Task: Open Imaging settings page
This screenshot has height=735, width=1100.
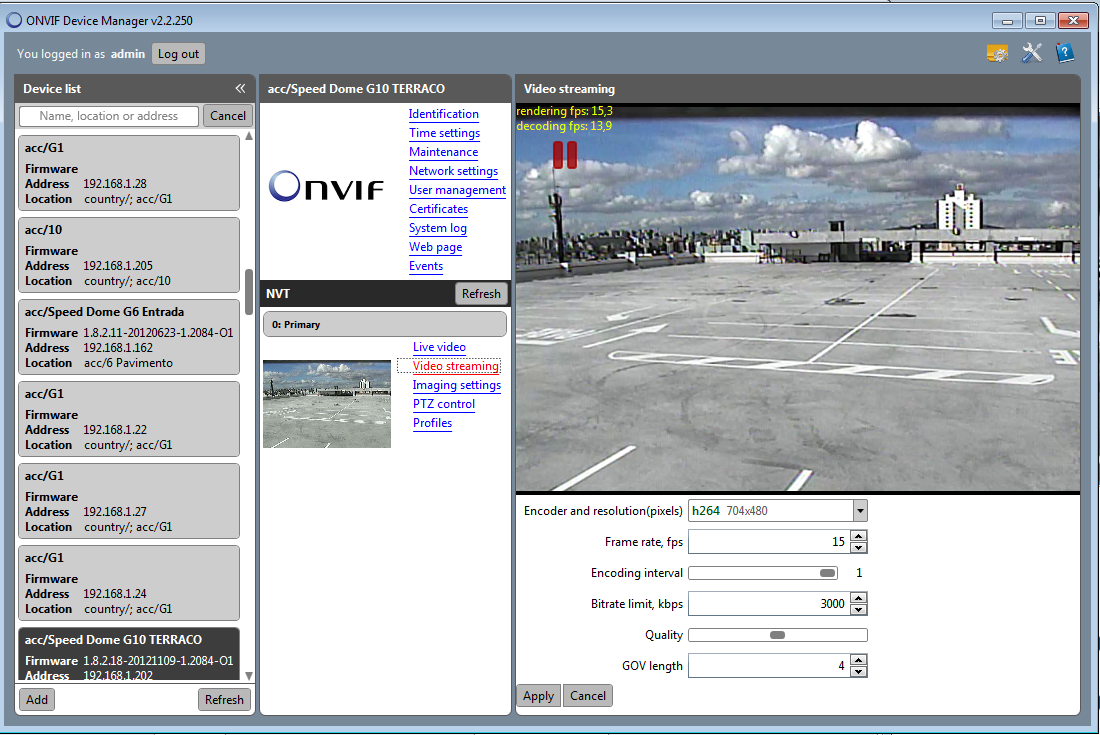Action: coord(456,385)
